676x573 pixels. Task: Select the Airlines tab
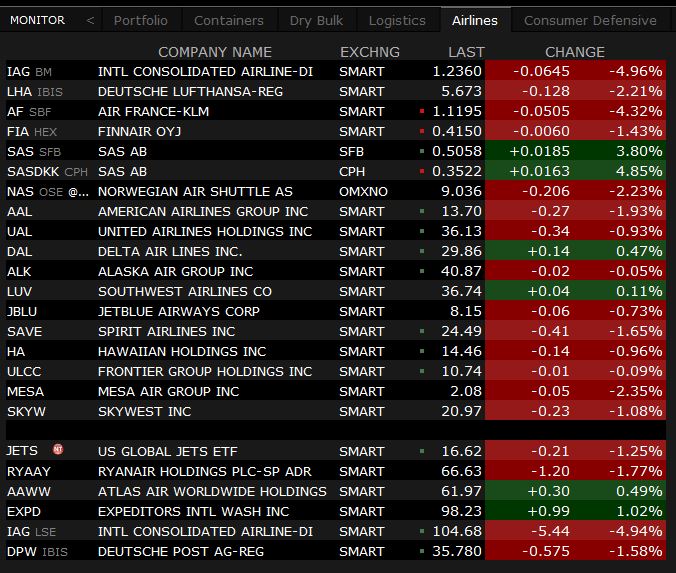pos(475,20)
